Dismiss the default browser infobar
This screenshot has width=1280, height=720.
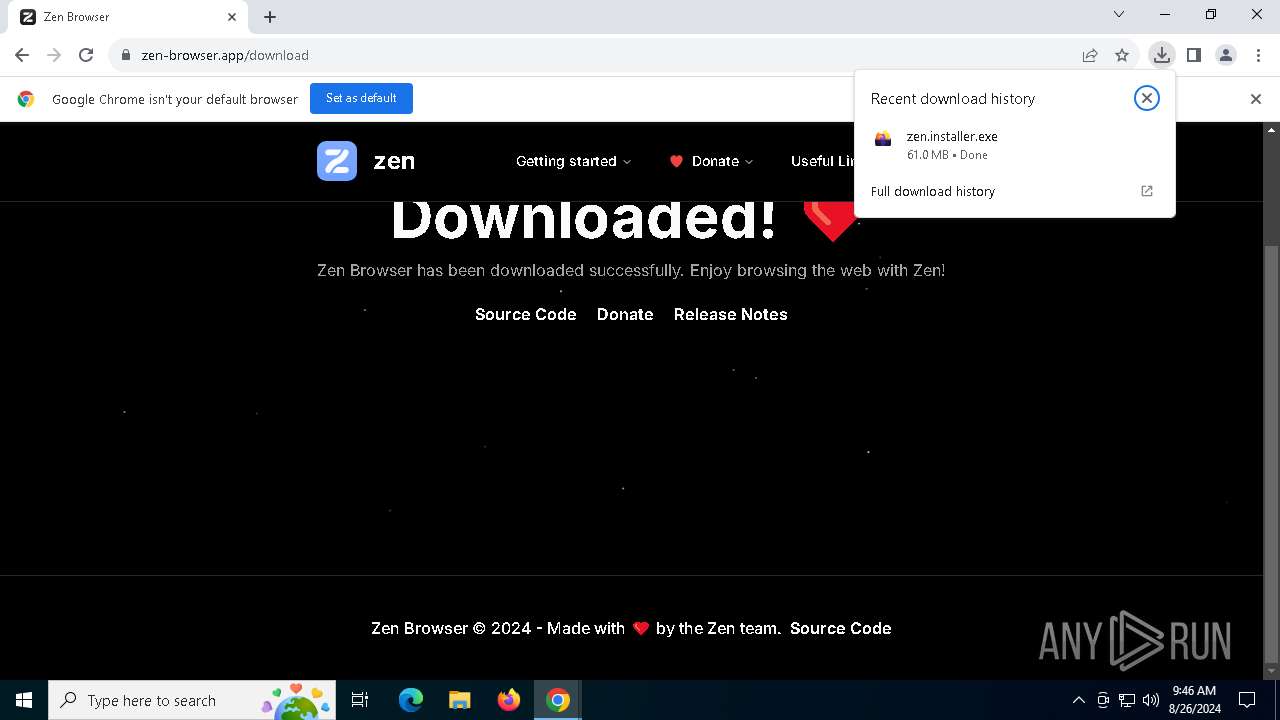tap(1256, 99)
